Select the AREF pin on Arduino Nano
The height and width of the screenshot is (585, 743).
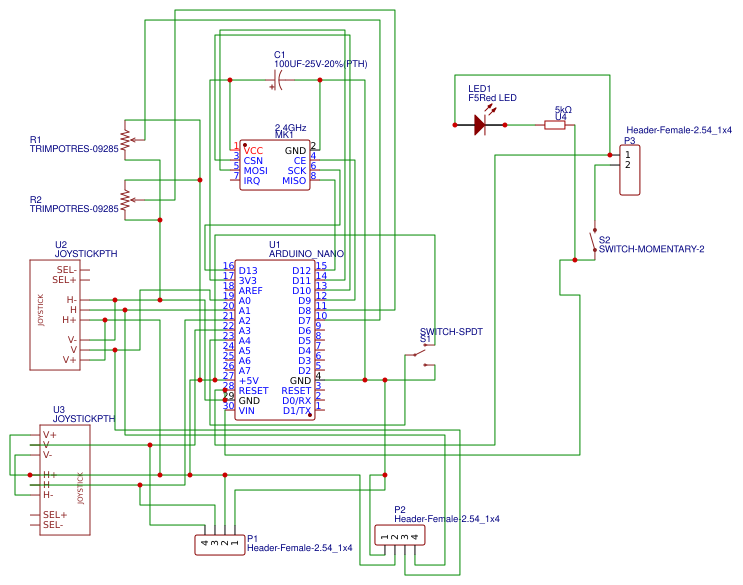click(250, 290)
